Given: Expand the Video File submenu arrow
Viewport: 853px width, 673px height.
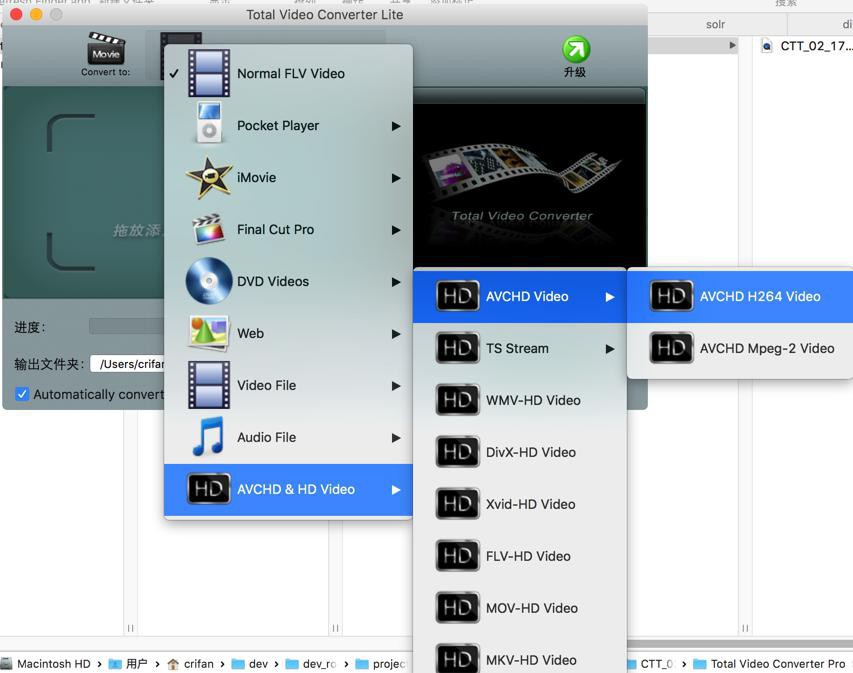Looking at the screenshot, I should pos(396,386).
